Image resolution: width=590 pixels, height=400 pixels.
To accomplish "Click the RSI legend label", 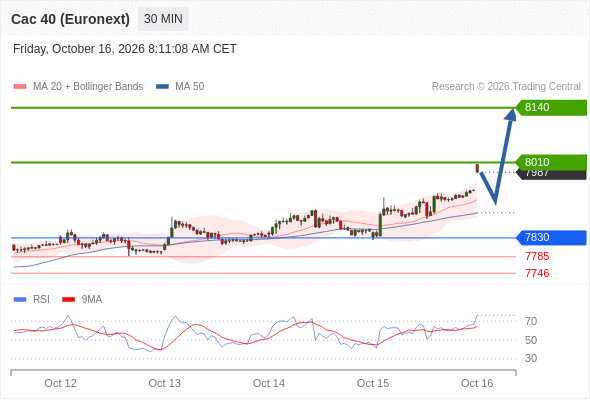I will (x=41, y=300).
